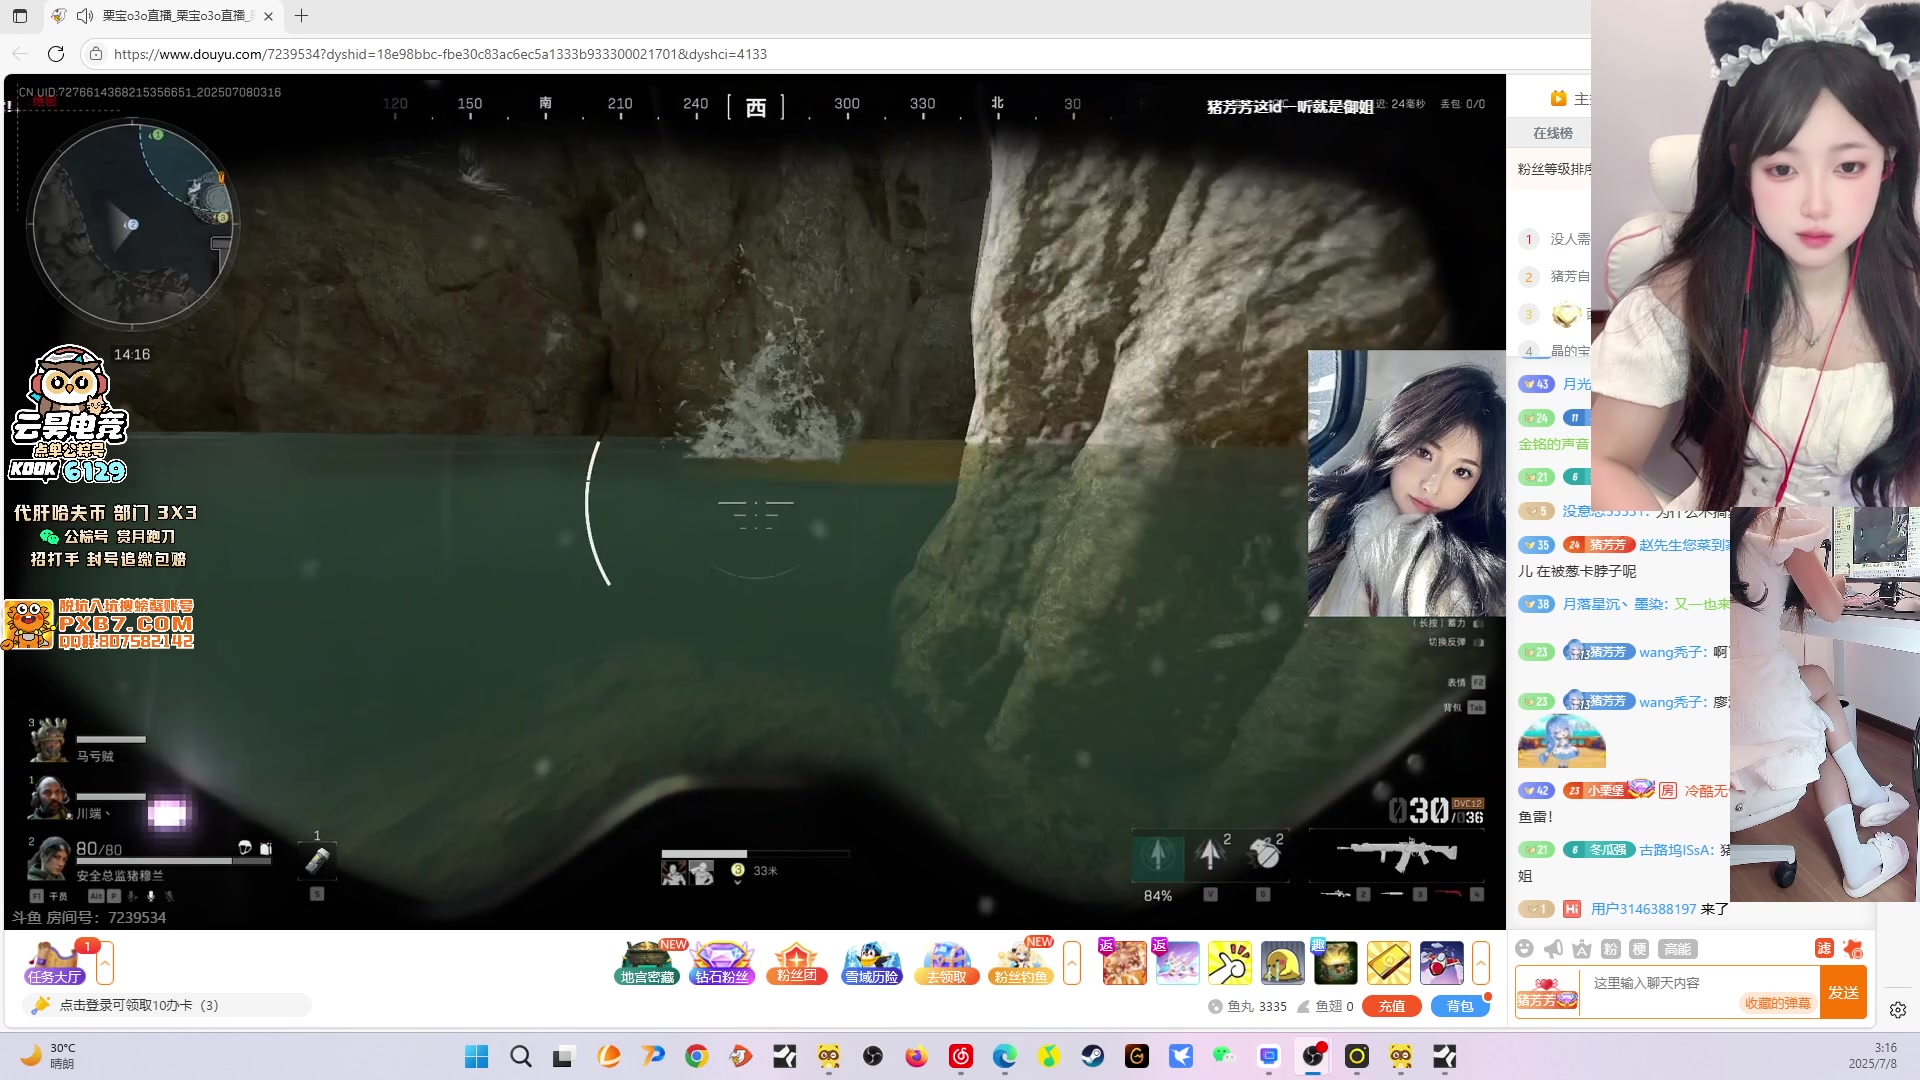Open WeChat from taskbar

[1225, 1056]
